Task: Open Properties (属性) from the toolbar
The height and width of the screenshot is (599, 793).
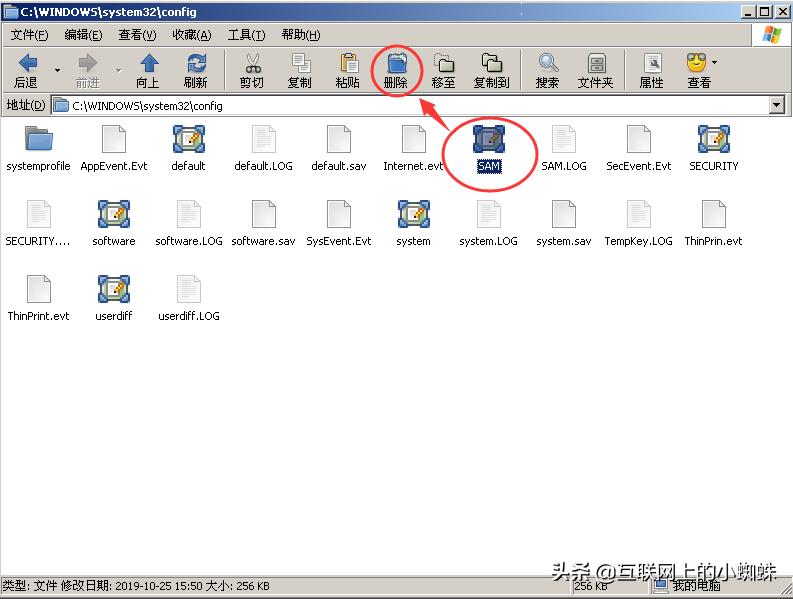Action: tap(652, 71)
